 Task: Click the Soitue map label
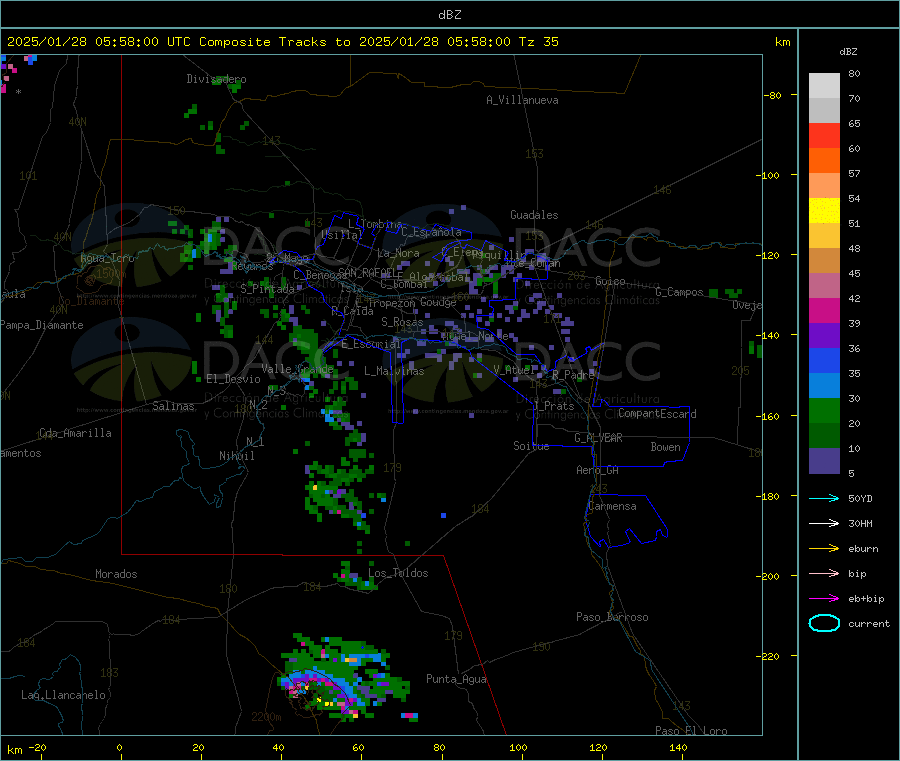click(531, 446)
